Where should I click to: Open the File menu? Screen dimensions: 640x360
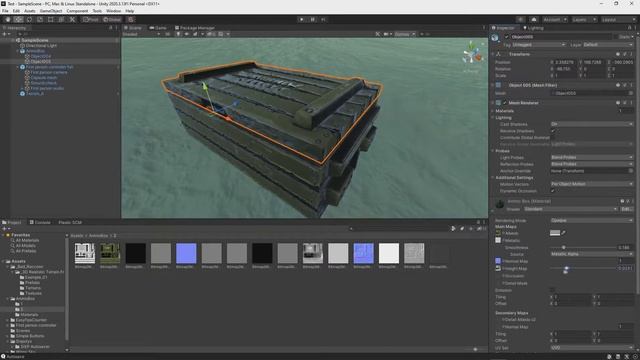pos(5,11)
